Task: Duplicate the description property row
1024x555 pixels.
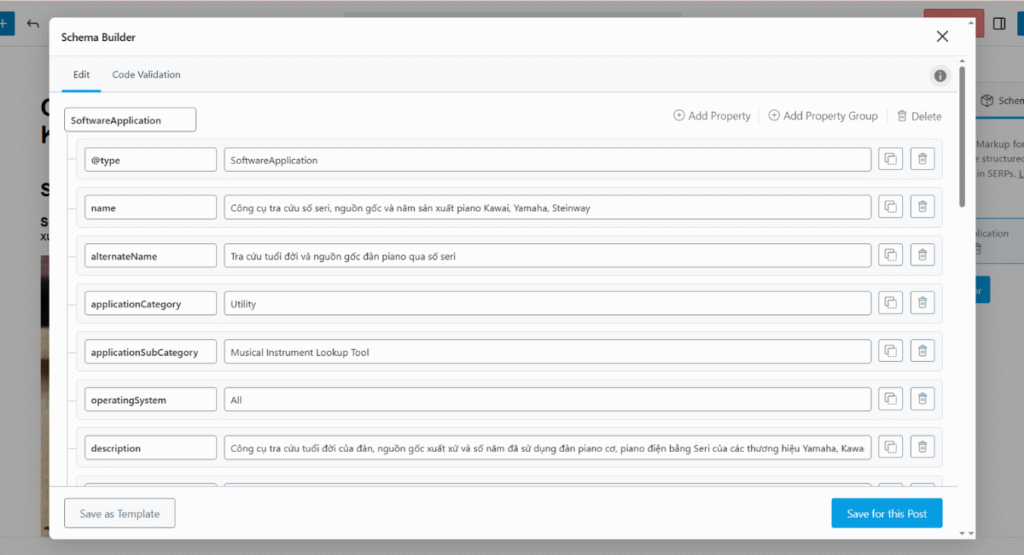Action: (889, 448)
